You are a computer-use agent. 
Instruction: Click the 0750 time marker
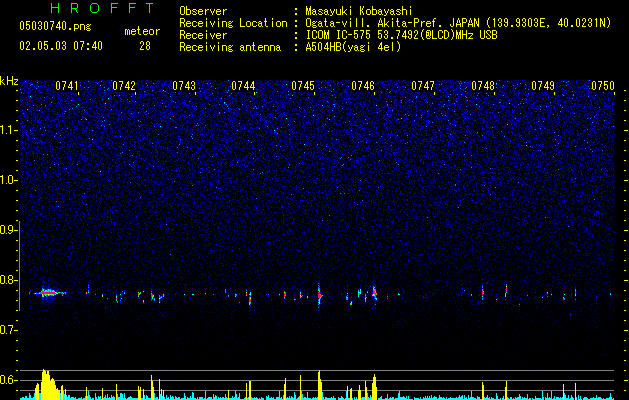pos(603,86)
